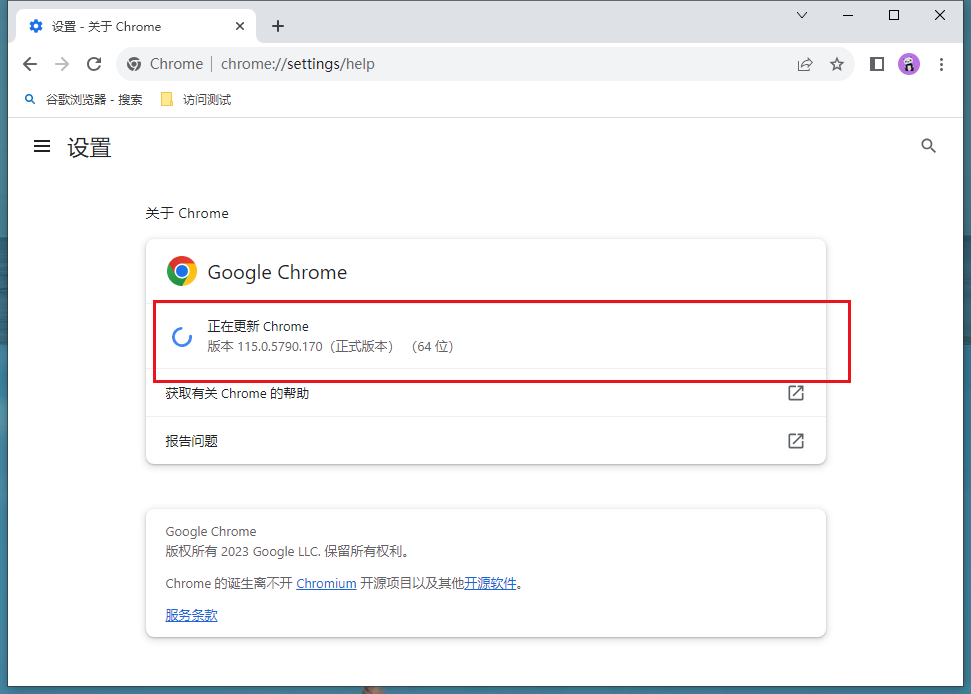Screen dimensions: 971x694
Task: Click the 关于 Chrome heading
Action: [187, 213]
